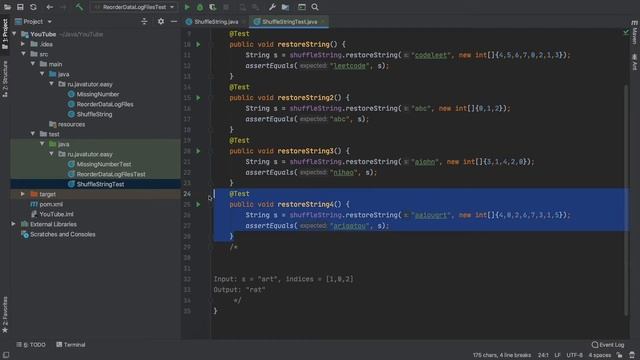Screen dimensions: 640x360
Task: Click the Run Anything toolbar icon
Action: point(302,7)
